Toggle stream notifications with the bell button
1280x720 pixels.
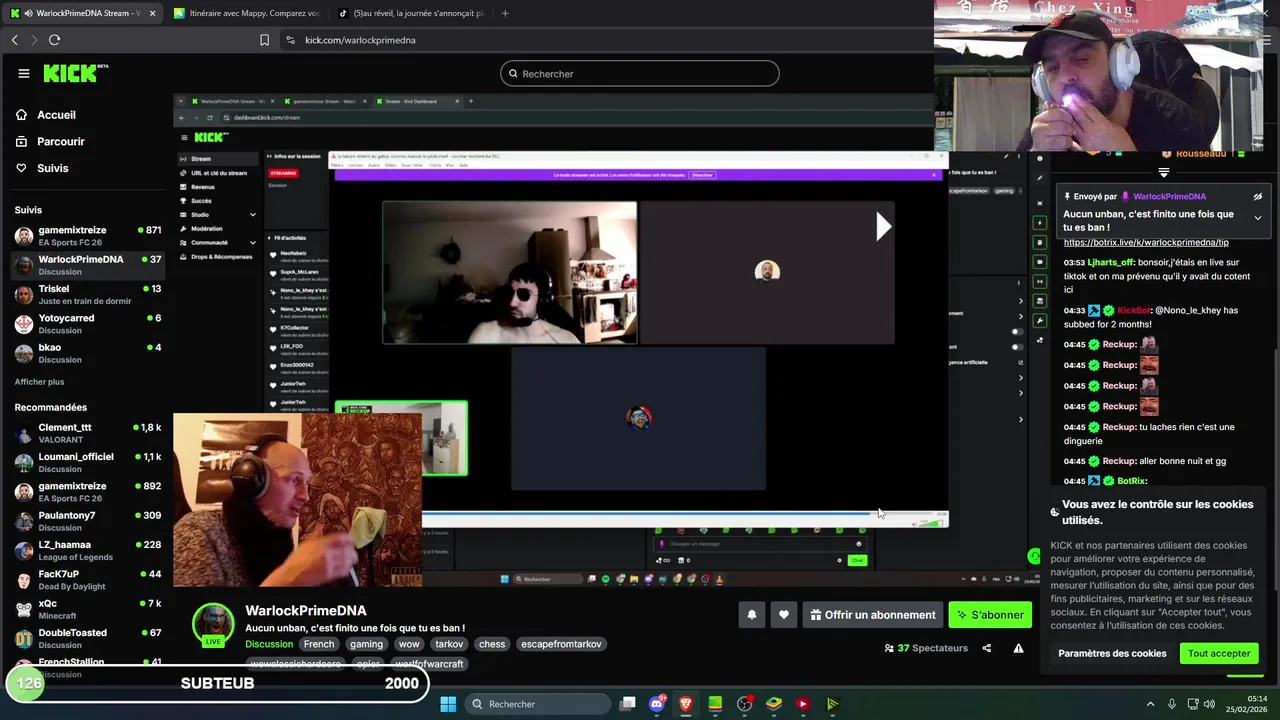pos(752,615)
